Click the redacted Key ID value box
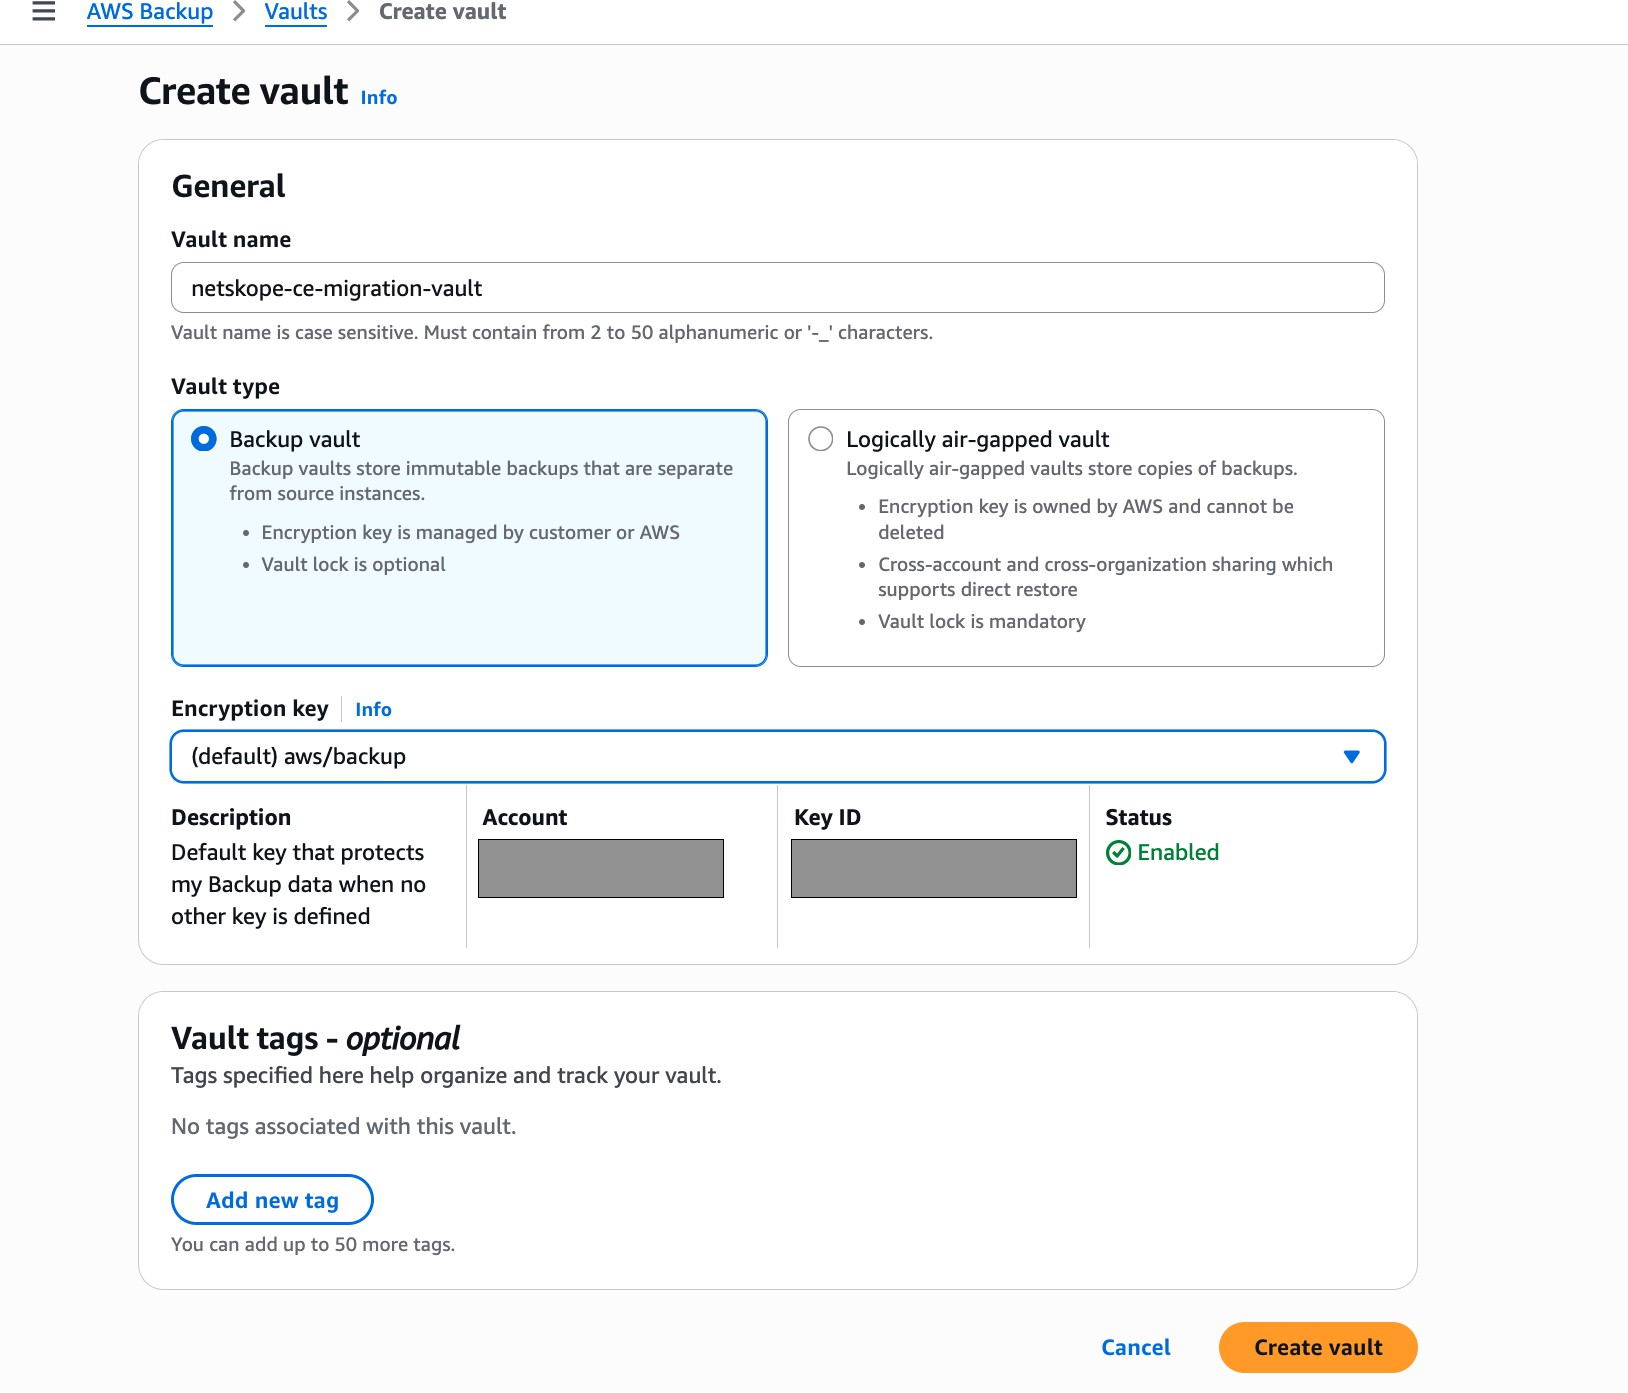 coord(934,868)
